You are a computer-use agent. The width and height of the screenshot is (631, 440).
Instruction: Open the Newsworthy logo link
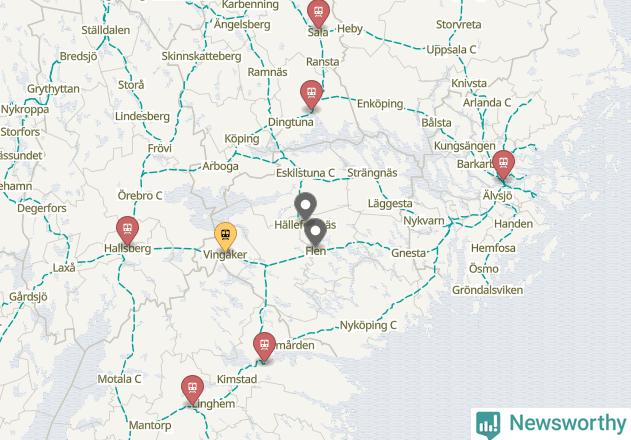coord(551,424)
